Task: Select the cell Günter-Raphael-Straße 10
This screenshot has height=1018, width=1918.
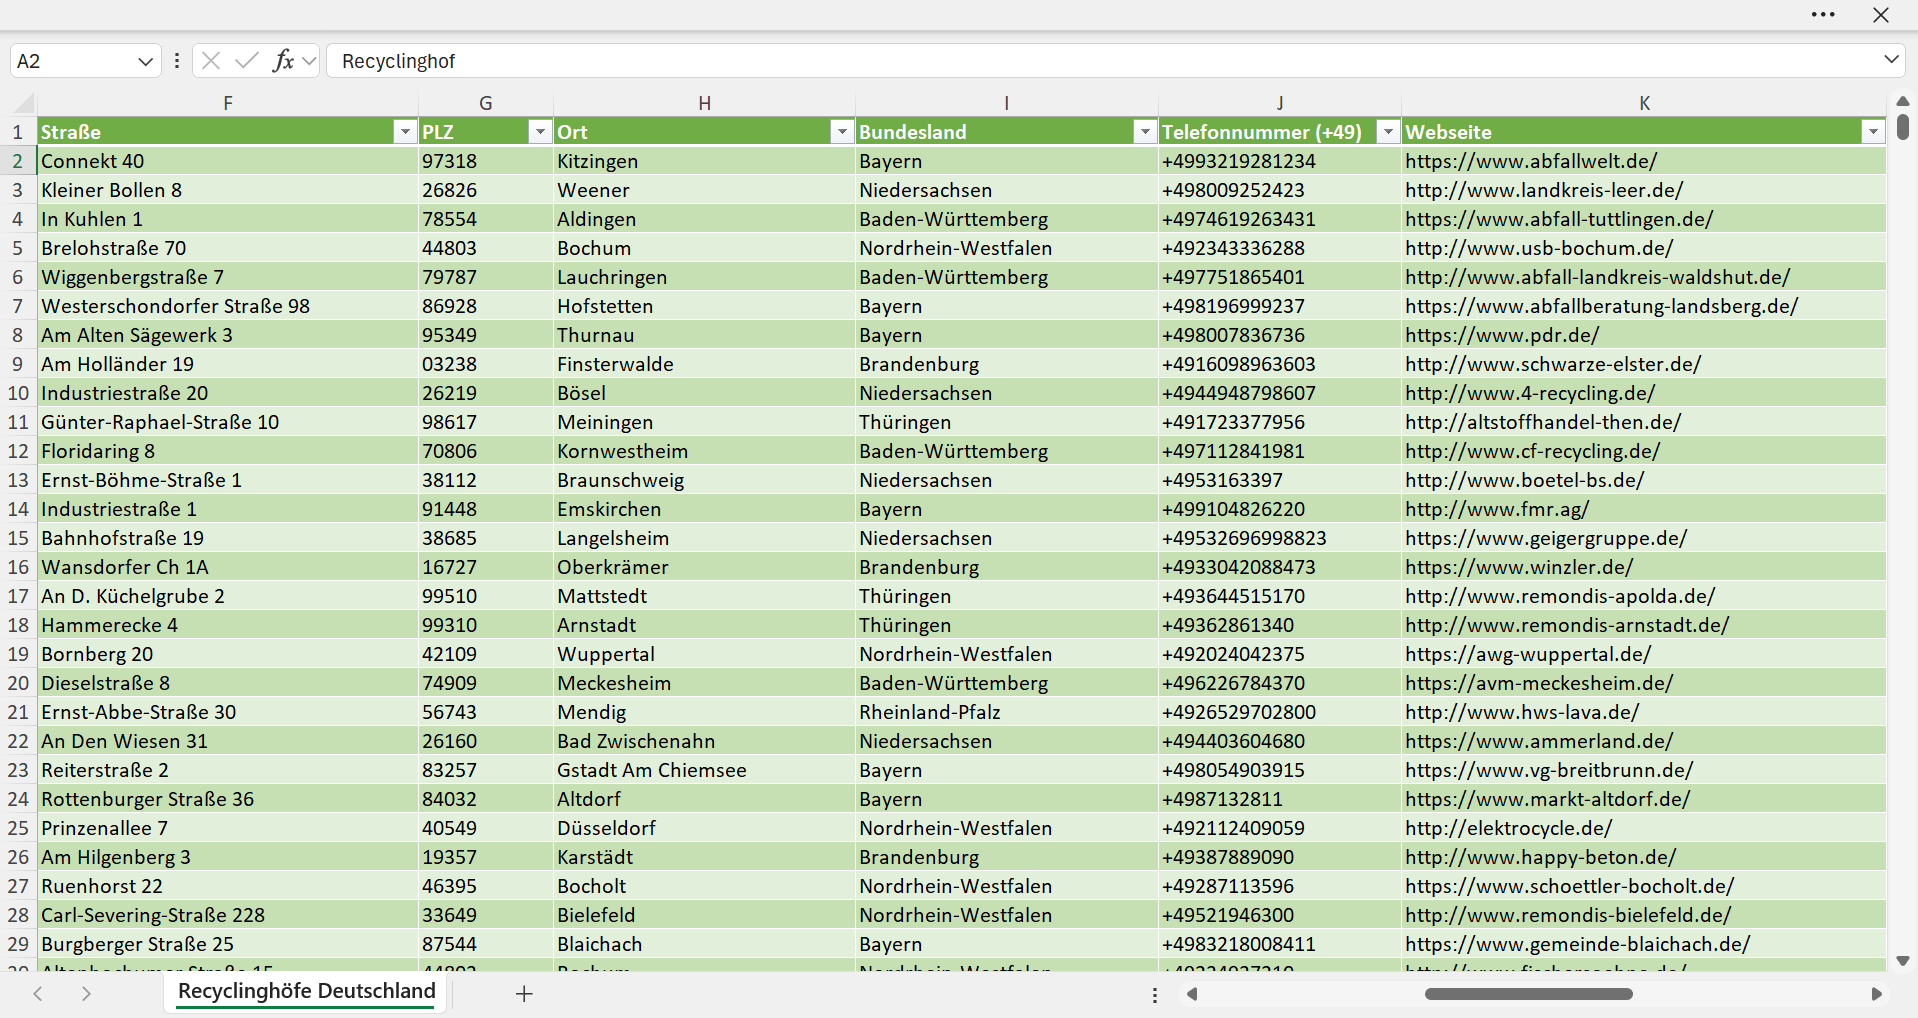Action: click(x=228, y=422)
